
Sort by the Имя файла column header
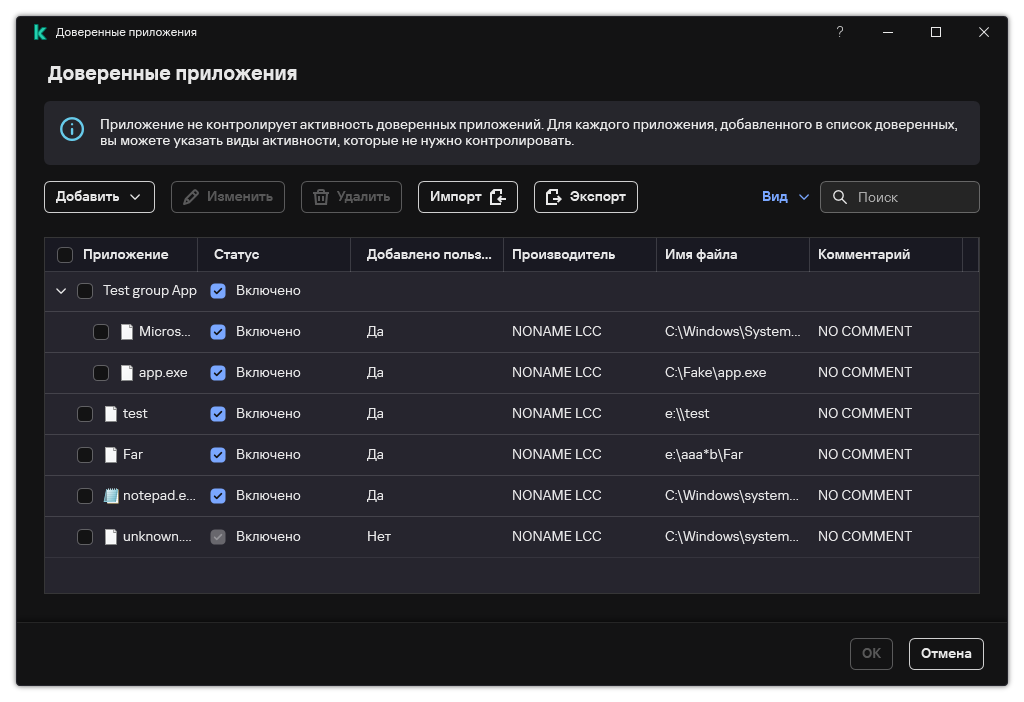[x=701, y=255]
